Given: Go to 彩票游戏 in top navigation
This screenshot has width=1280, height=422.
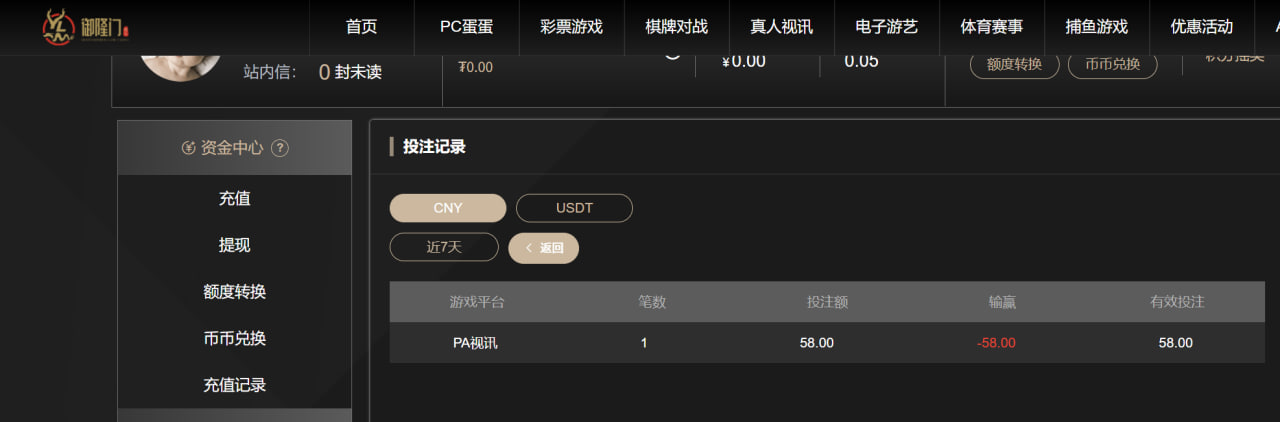Looking at the screenshot, I should coord(571,27).
